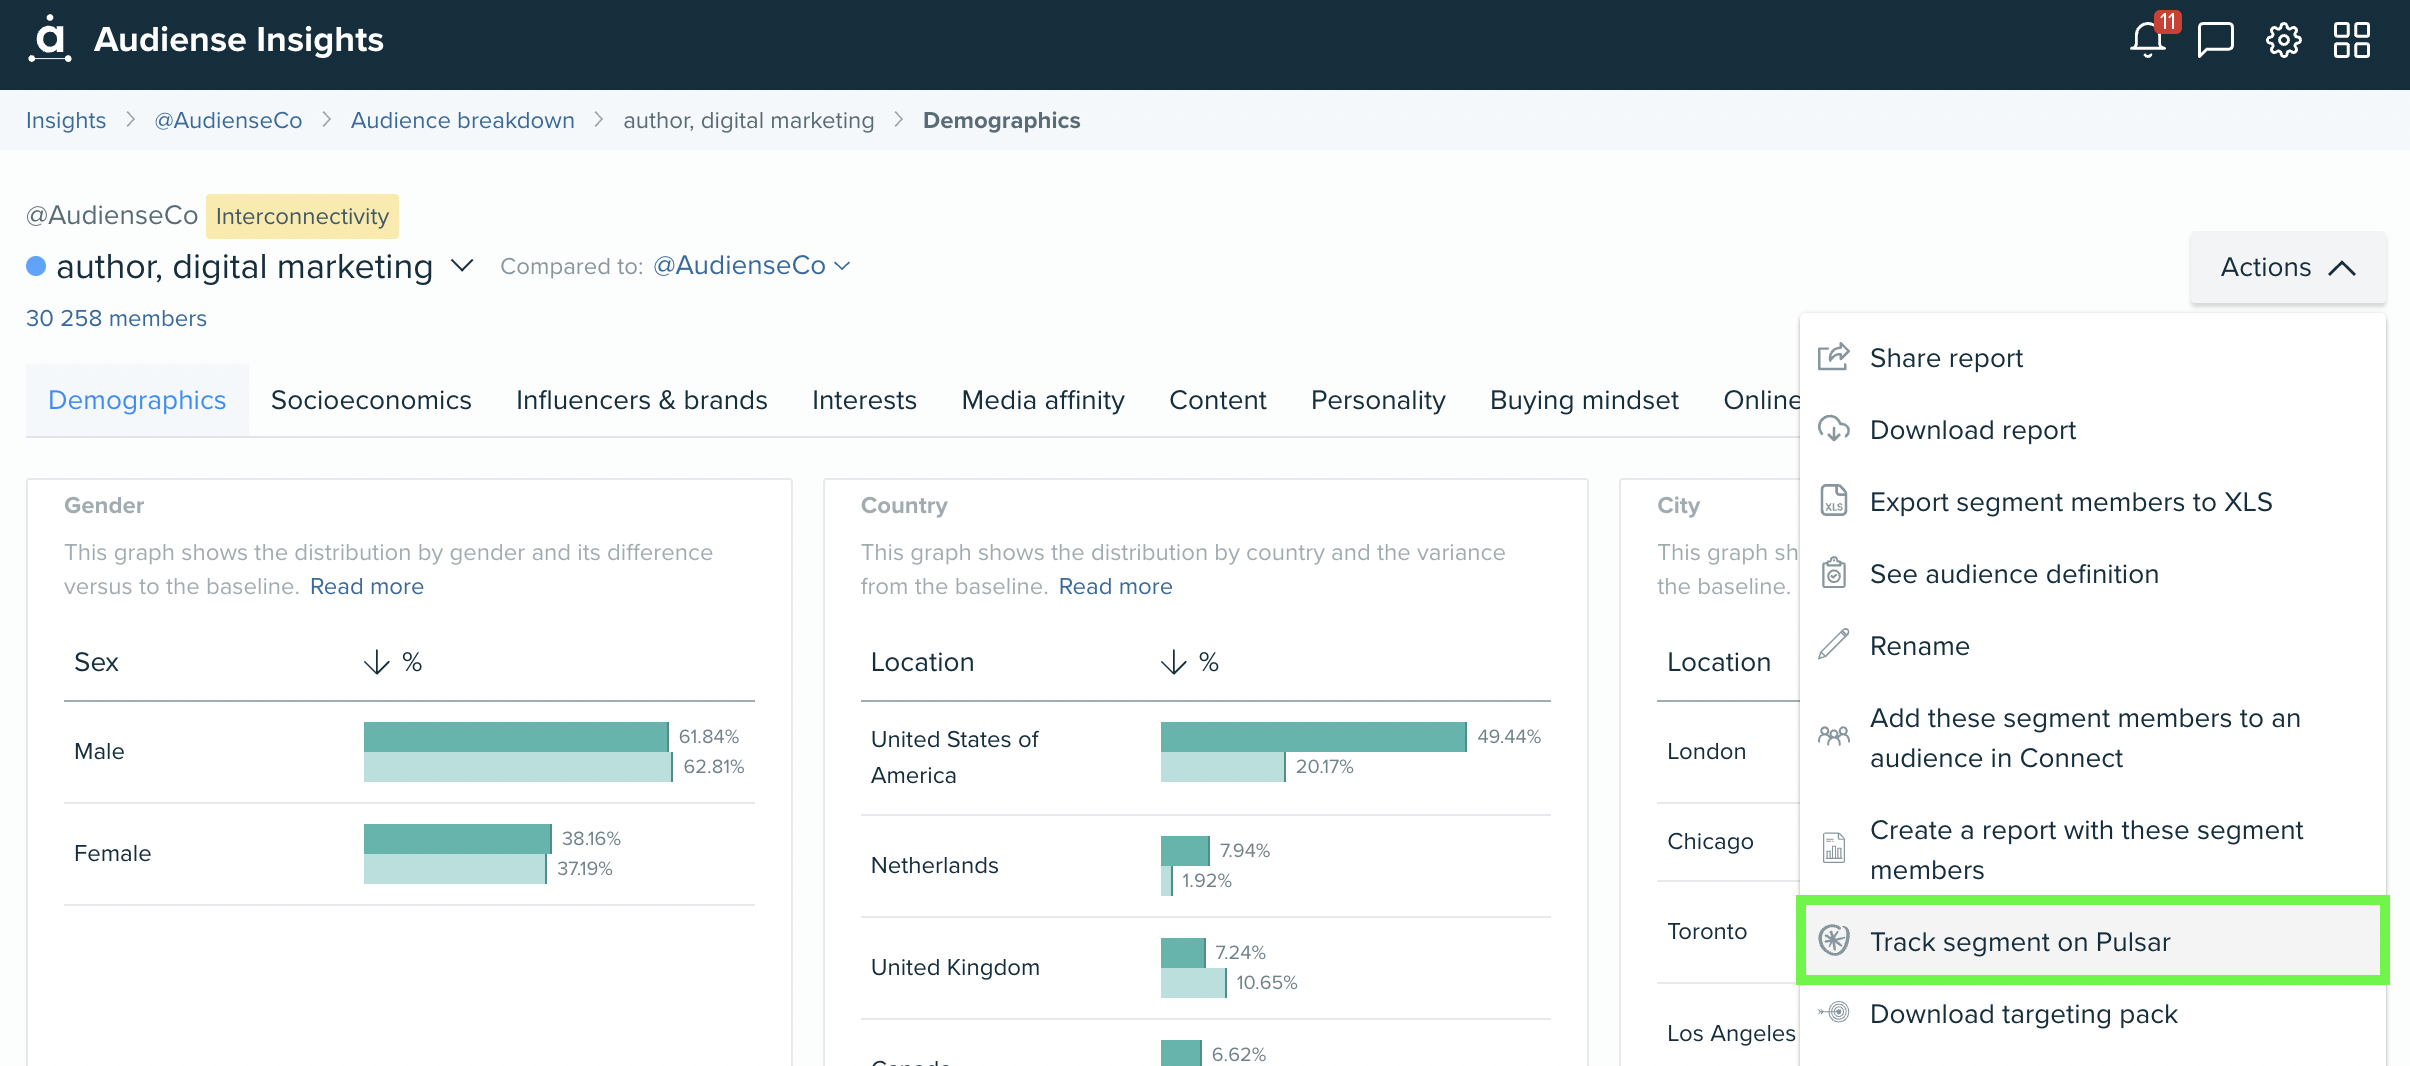Click the Audiense logo icon
The height and width of the screenshot is (1066, 2410).
point(50,40)
